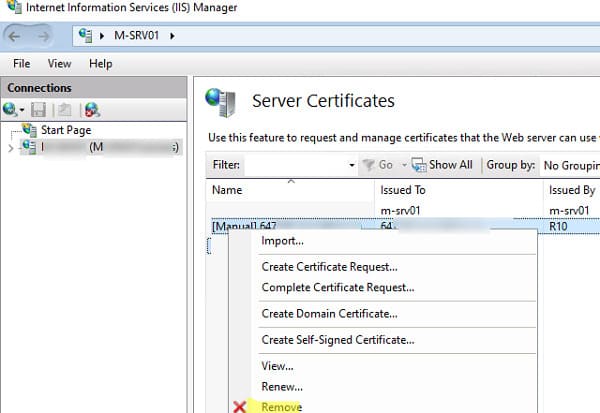Open the Filter dropdown arrow
Image resolution: width=600 pixels, height=413 pixels.
[351, 165]
